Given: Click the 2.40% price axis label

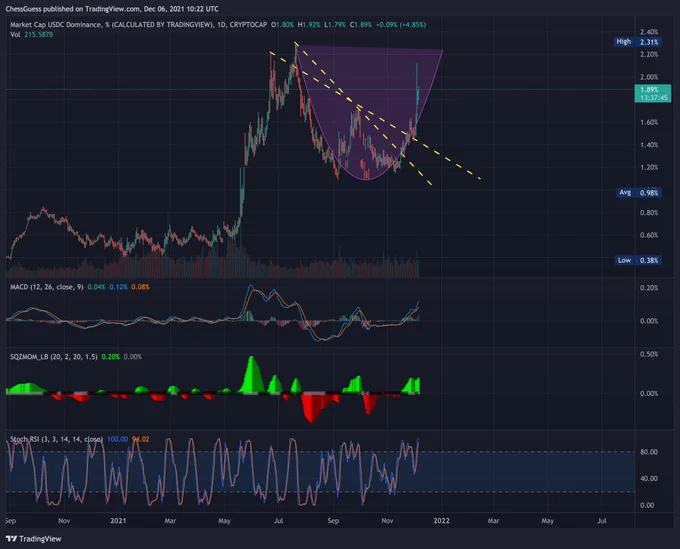Looking at the screenshot, I should [649, 32].
